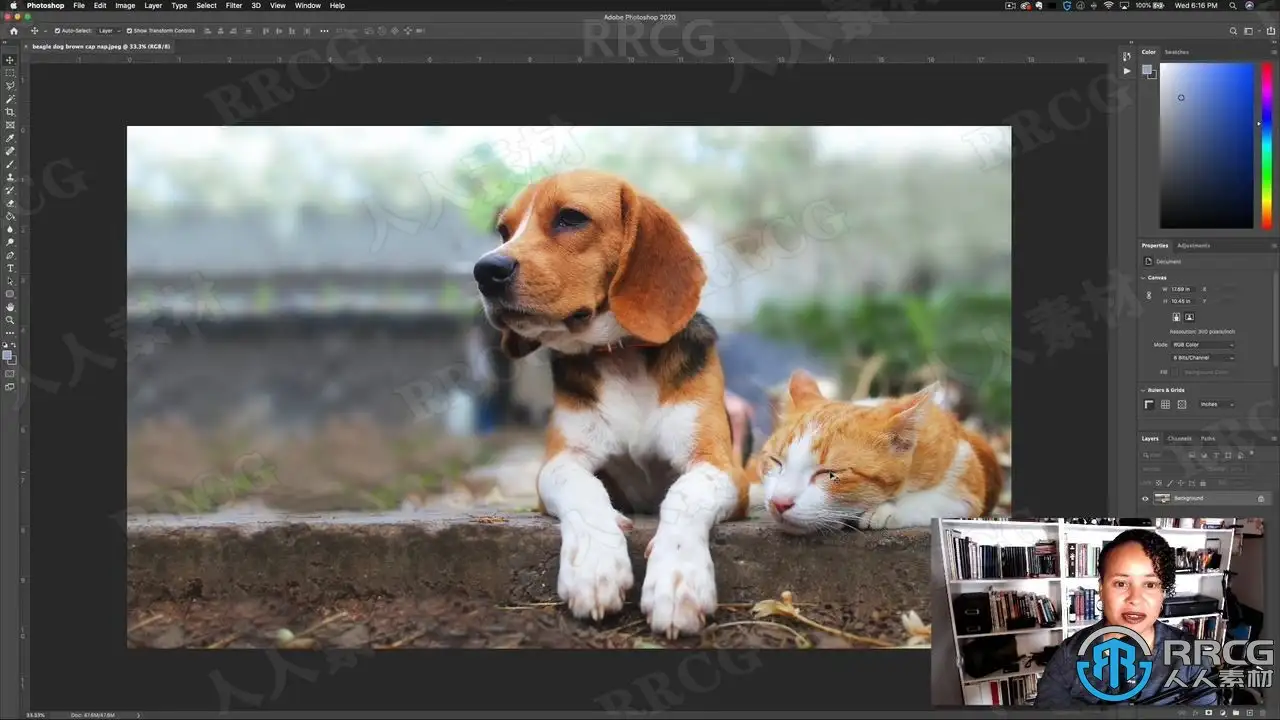The image size is (1280, 720).
Task: Select the History Brush tool
Action: click(x=10, y=190)
